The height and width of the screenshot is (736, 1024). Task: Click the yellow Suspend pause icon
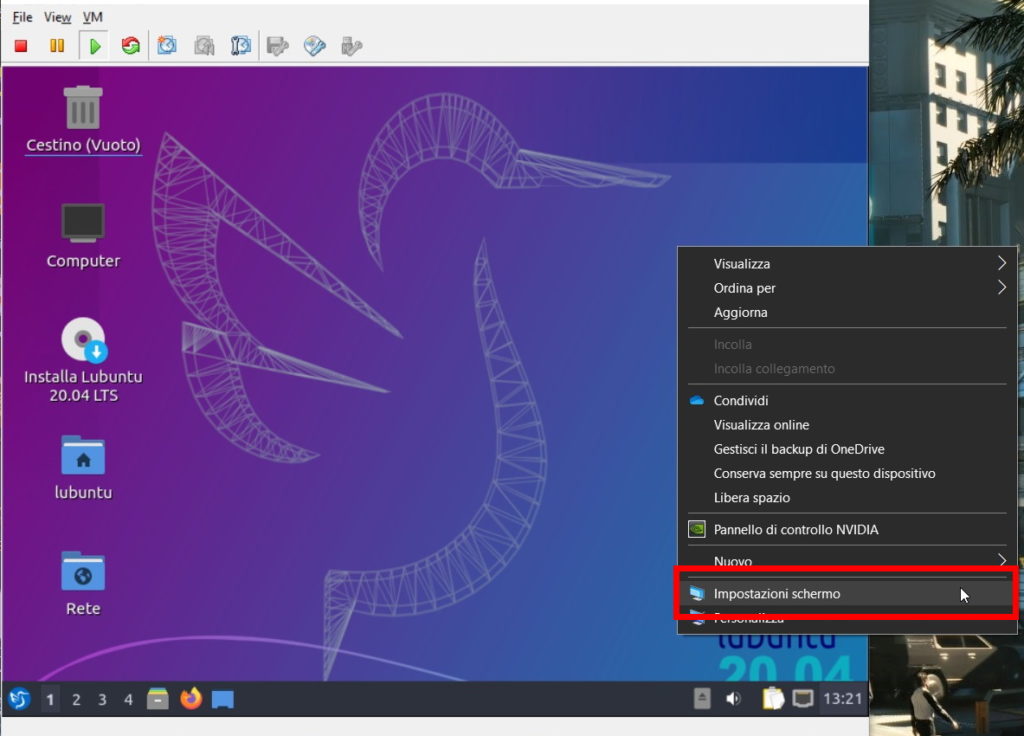(57, 46)
